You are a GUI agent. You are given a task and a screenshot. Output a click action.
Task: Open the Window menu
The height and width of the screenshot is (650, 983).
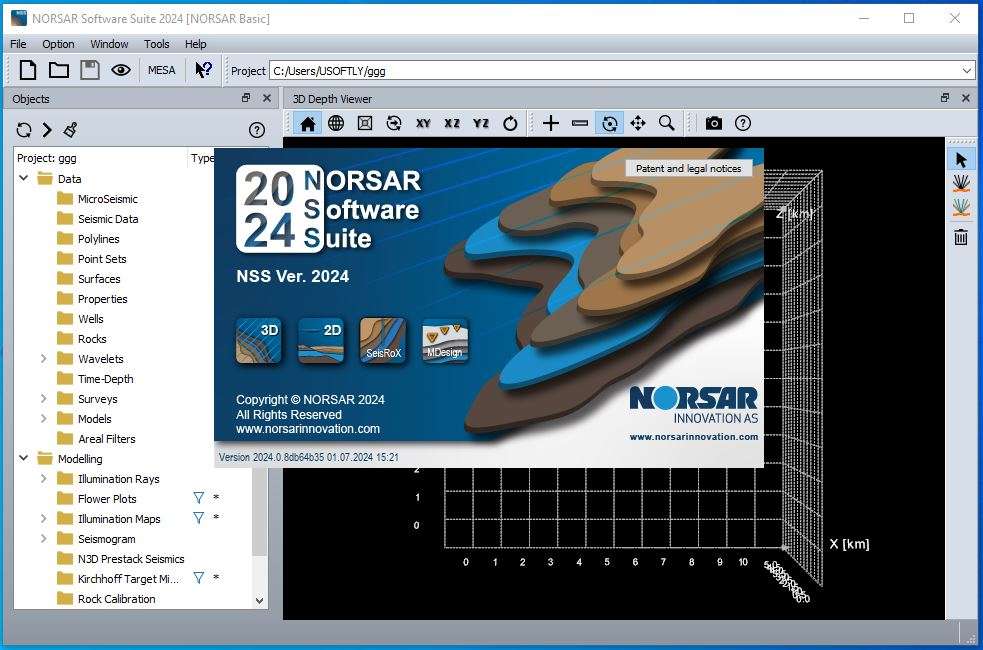pyautogui.click(x=109, y=44)
